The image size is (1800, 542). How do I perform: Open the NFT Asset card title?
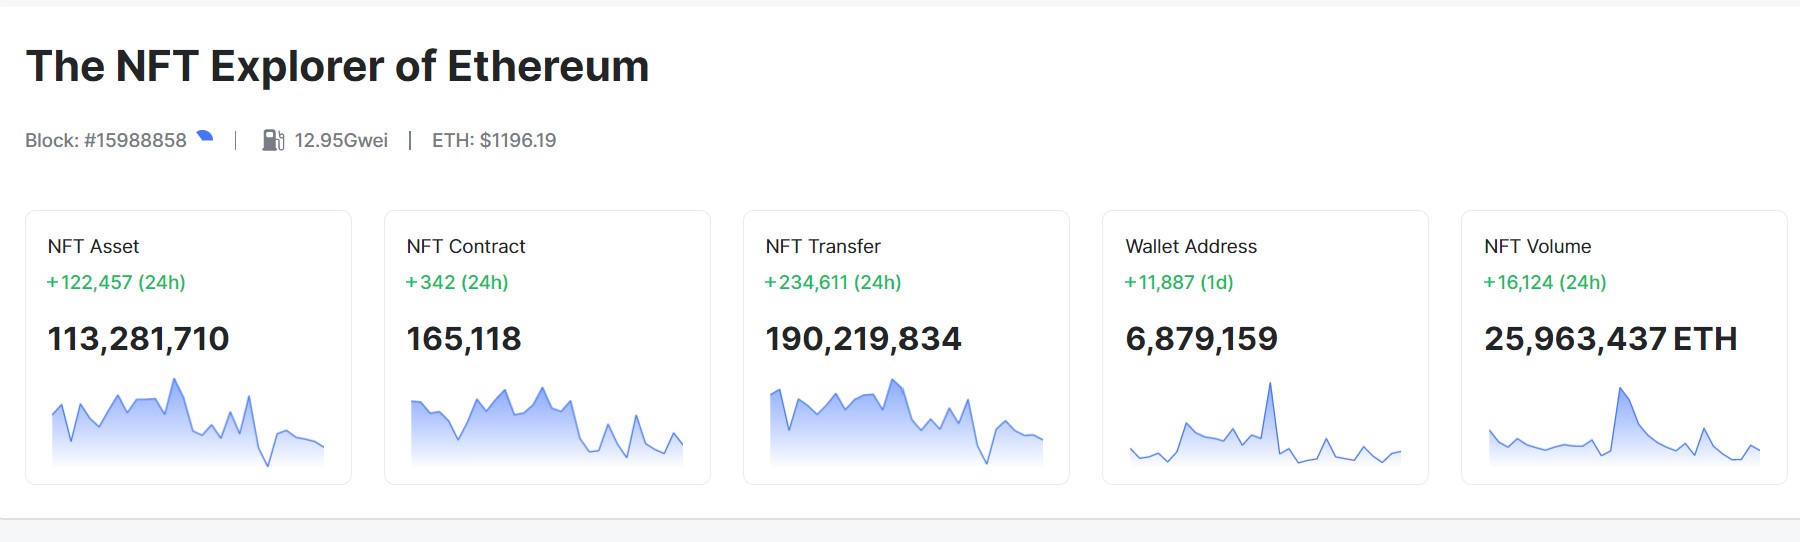pos(93,246)
